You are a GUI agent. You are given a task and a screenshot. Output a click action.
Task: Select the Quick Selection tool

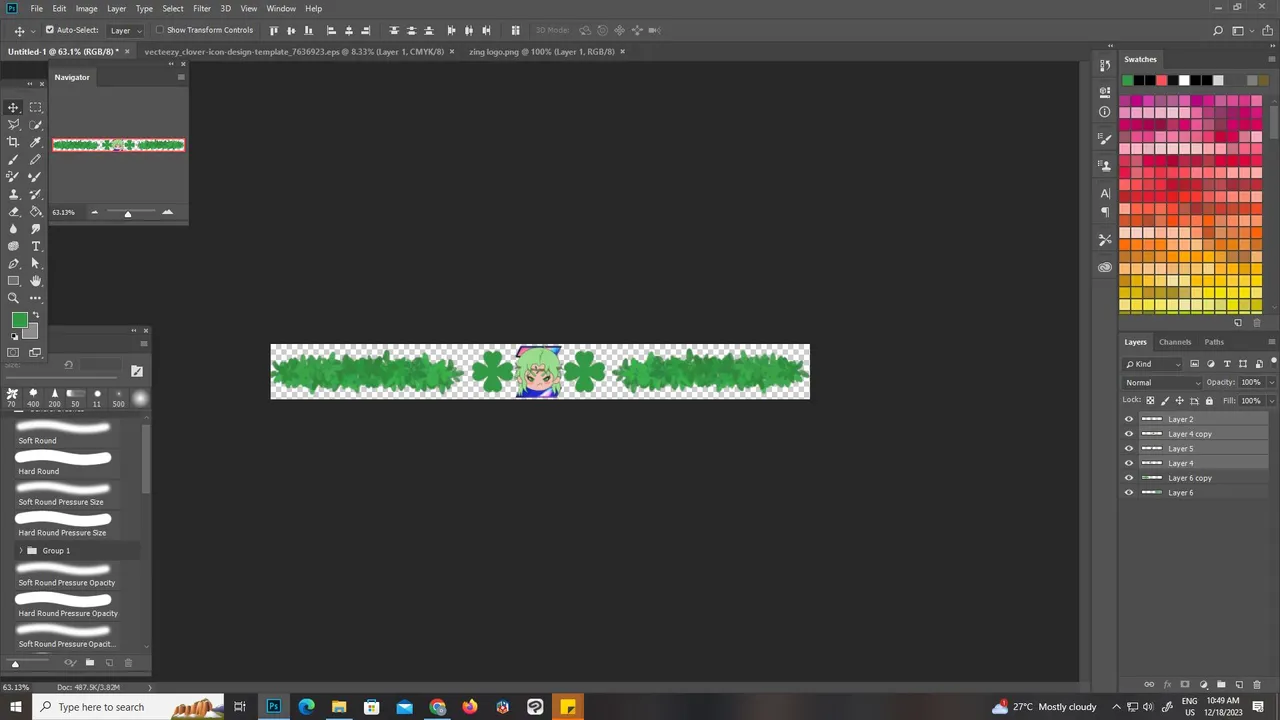35,124
